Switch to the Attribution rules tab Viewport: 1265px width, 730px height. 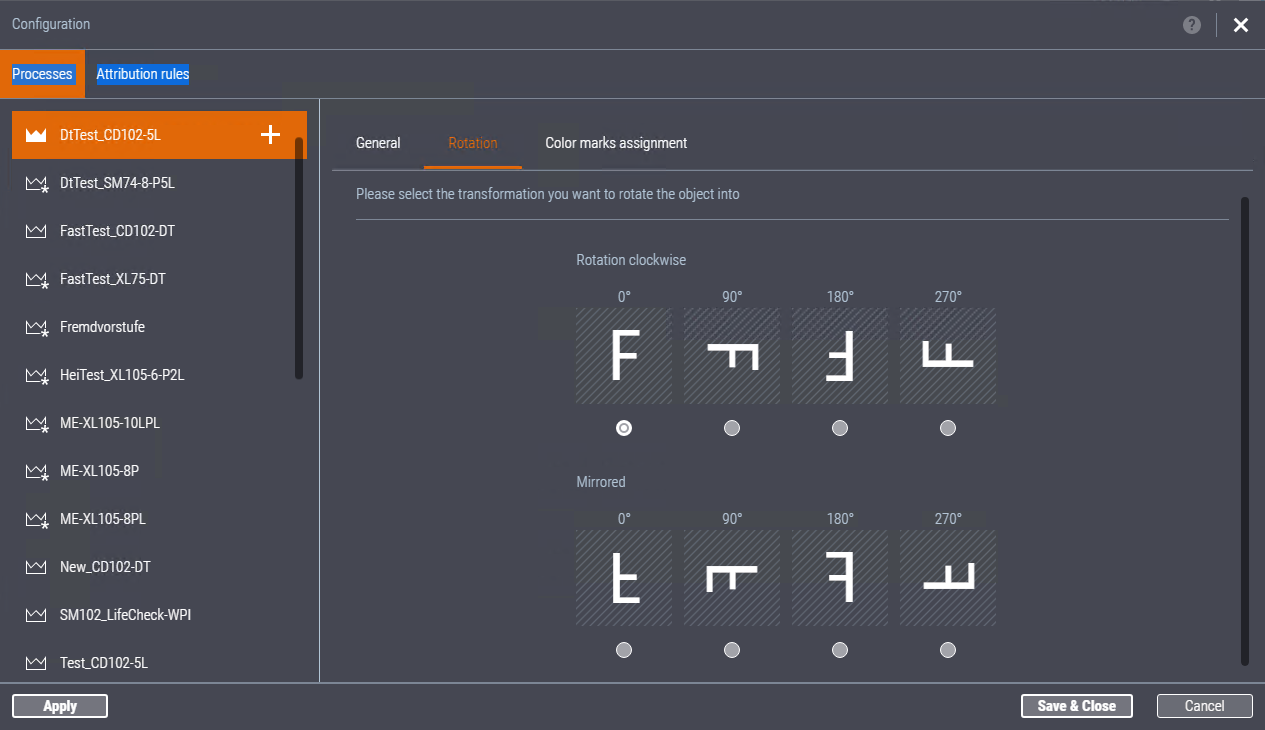(x=142, y=73)
